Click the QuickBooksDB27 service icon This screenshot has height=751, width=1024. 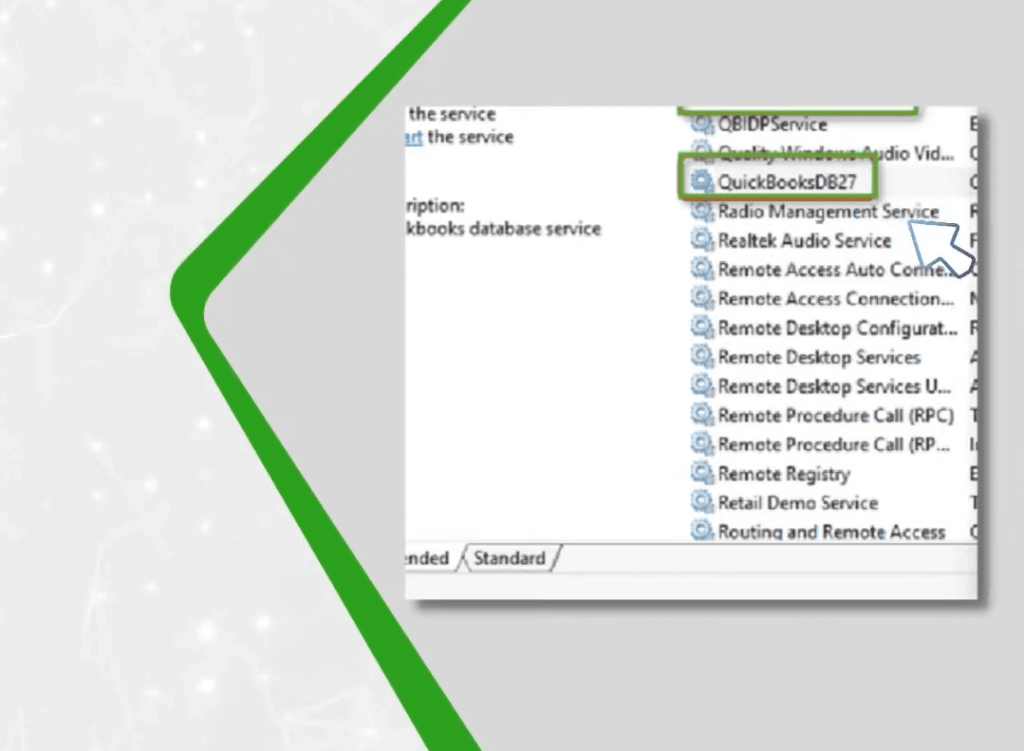pos(702,182)
